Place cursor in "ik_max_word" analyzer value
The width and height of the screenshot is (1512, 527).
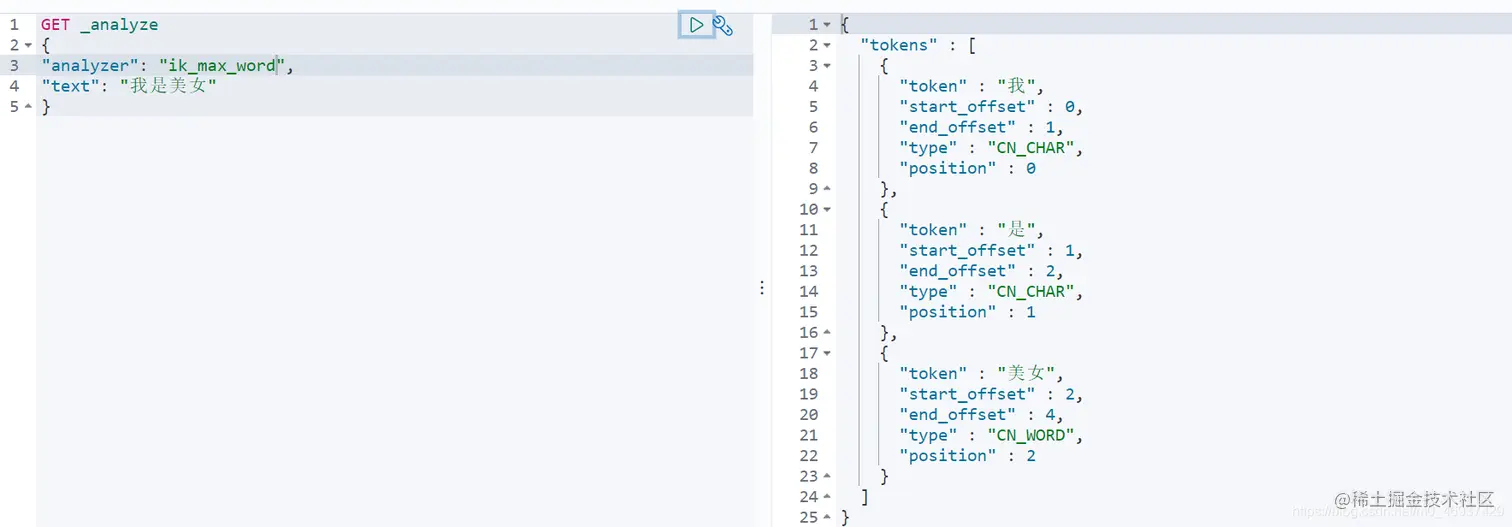click(x=222, y=66)
